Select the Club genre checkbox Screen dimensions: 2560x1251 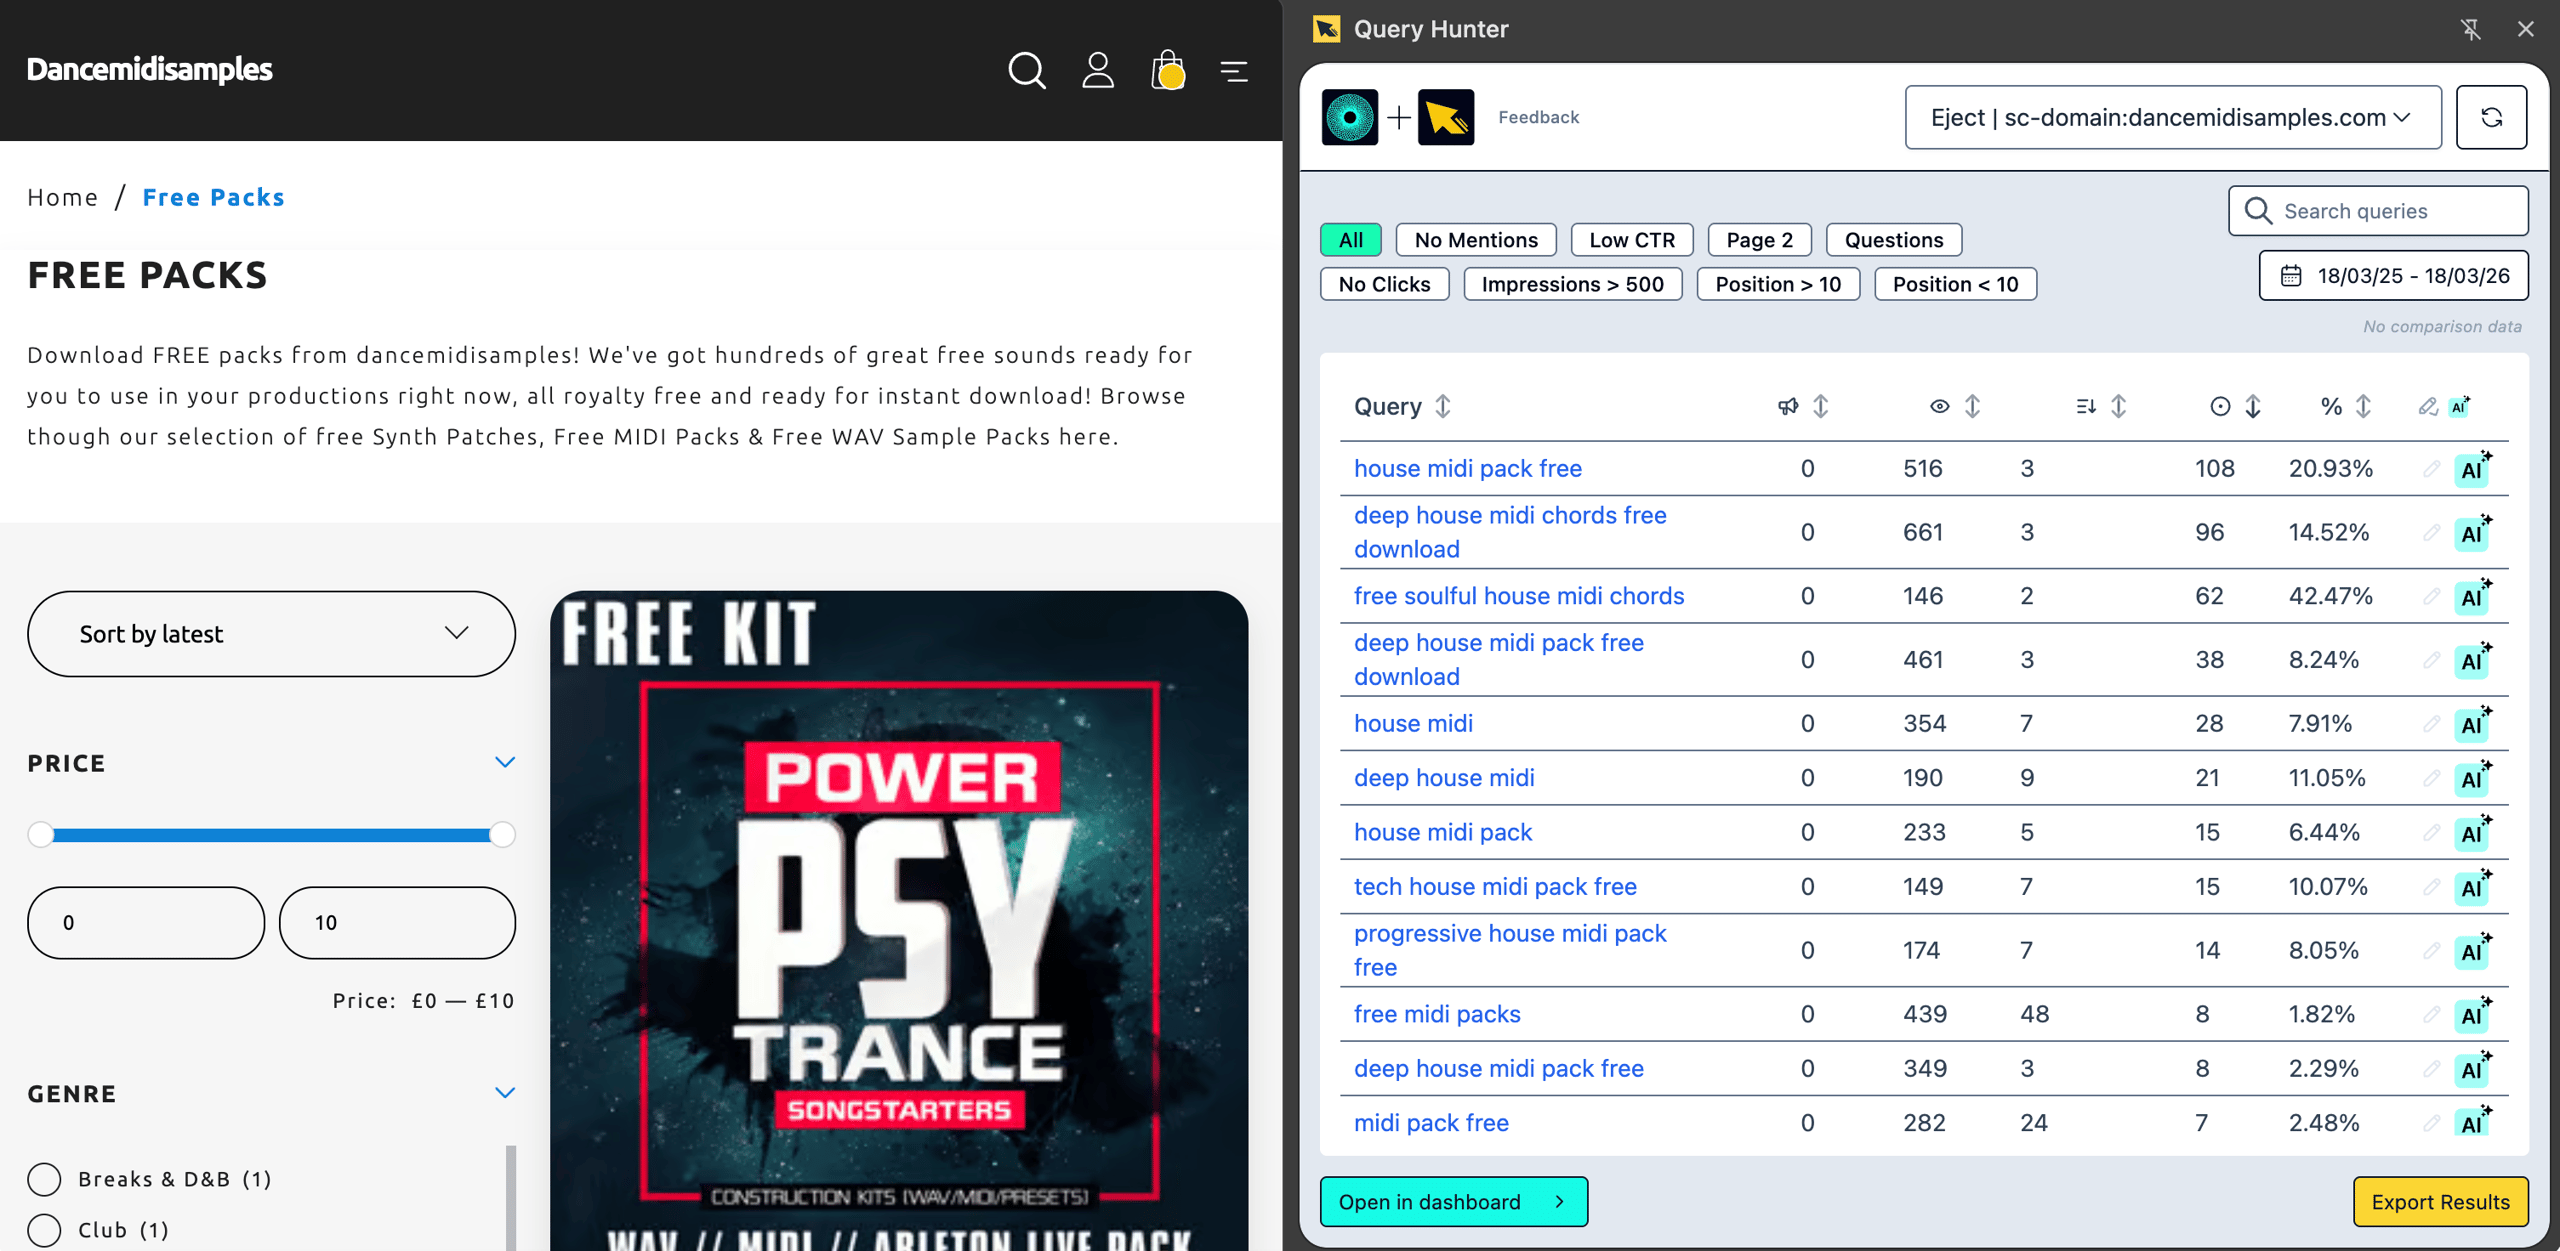pyautogui.click(x=44, y=1230)
